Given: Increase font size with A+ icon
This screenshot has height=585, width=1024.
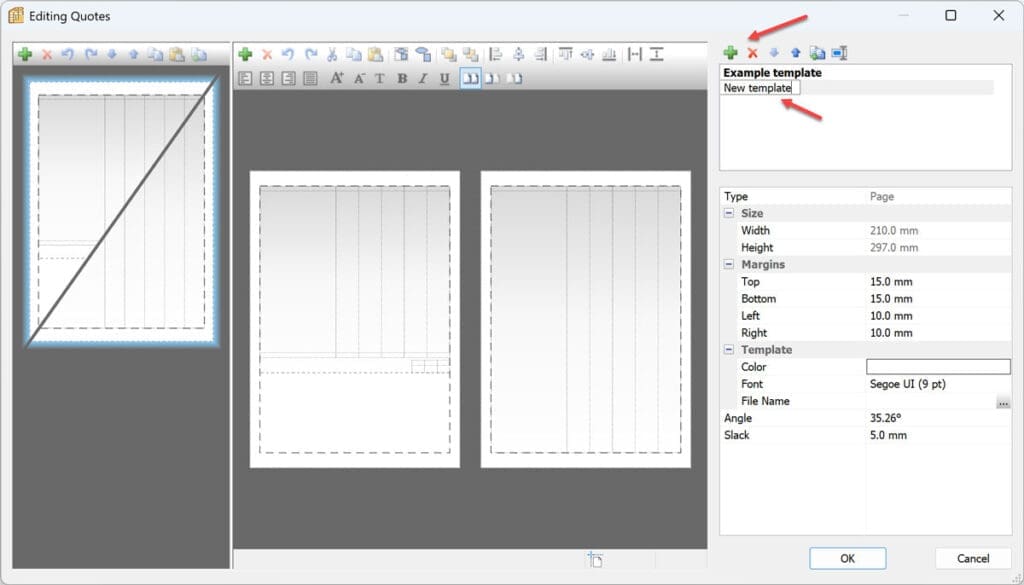Looking at the screenshot, I should 336,79.
